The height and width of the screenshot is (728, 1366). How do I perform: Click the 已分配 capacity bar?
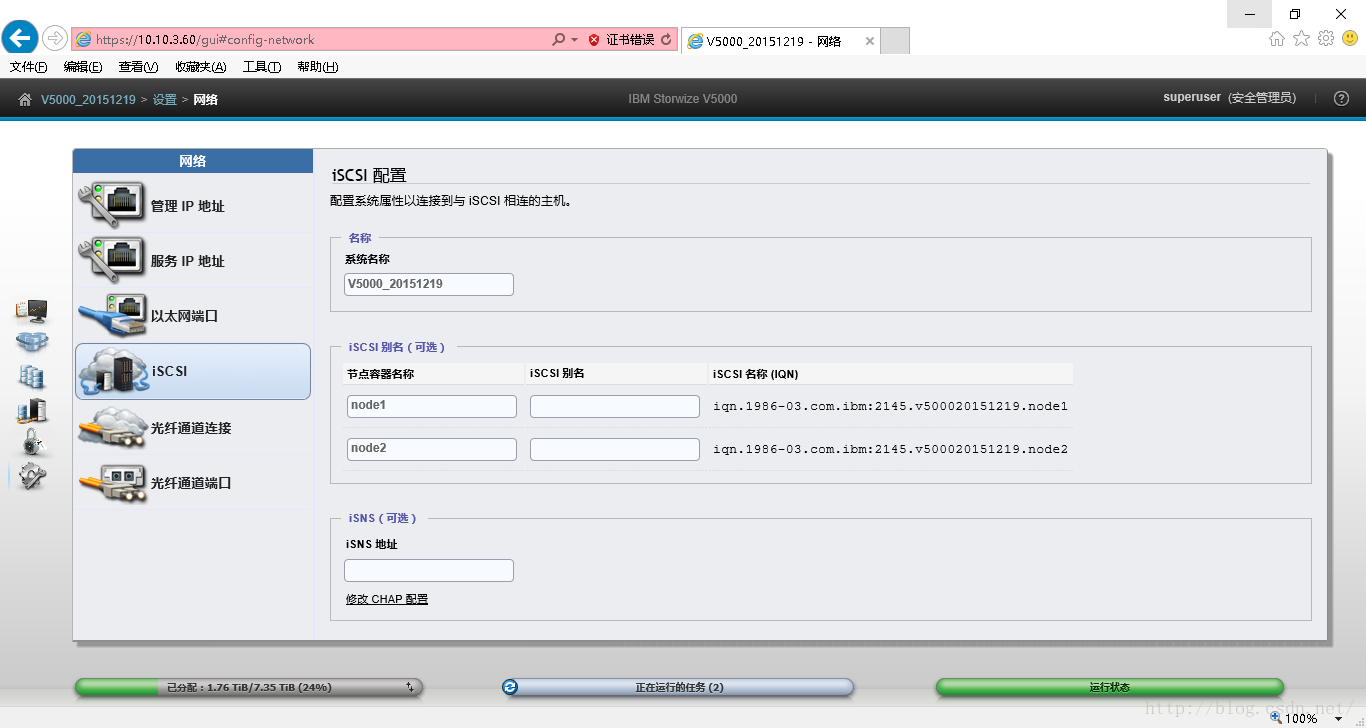point(249,687)
